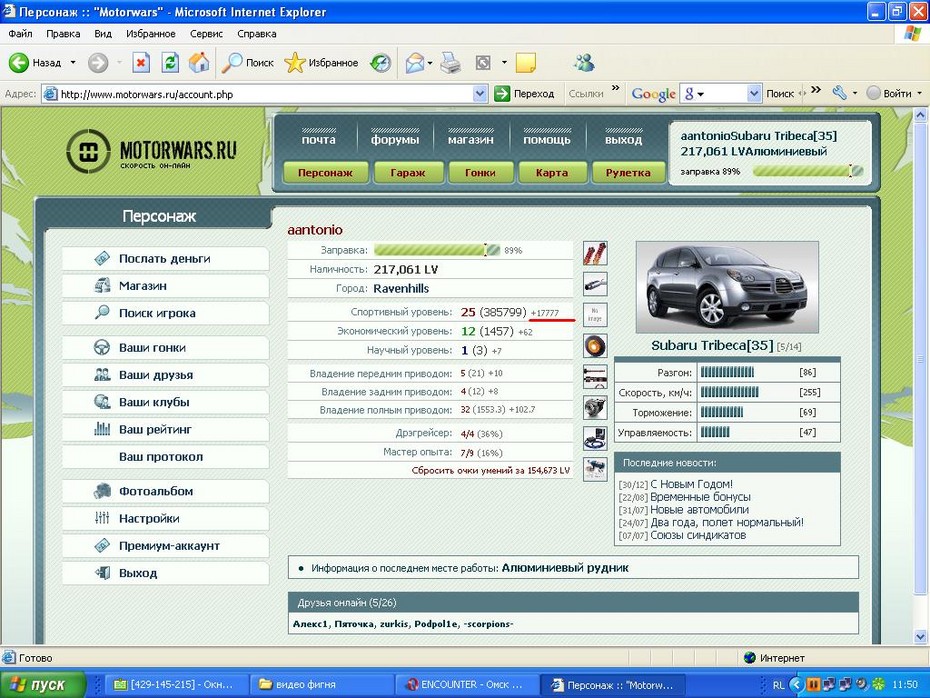930x698 pixels.
Task: Click the empty No image part slot
Action: [595, 315]
